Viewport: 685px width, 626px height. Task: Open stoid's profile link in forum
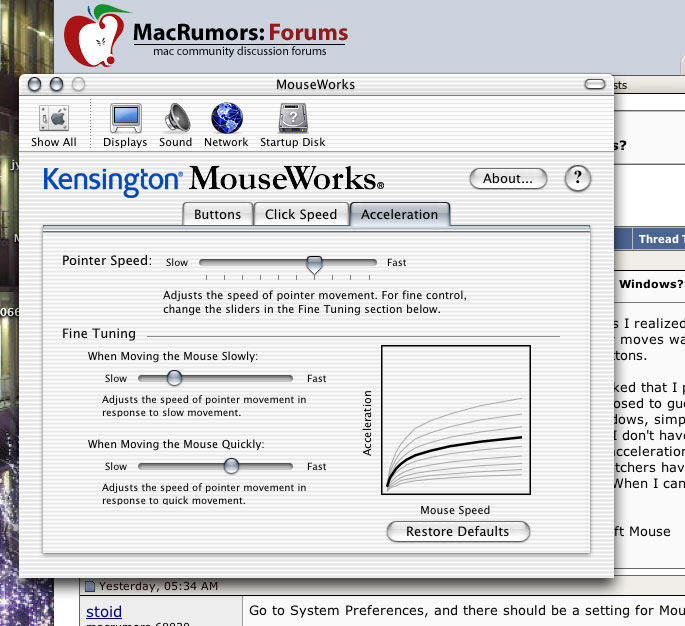coord(104,612)
